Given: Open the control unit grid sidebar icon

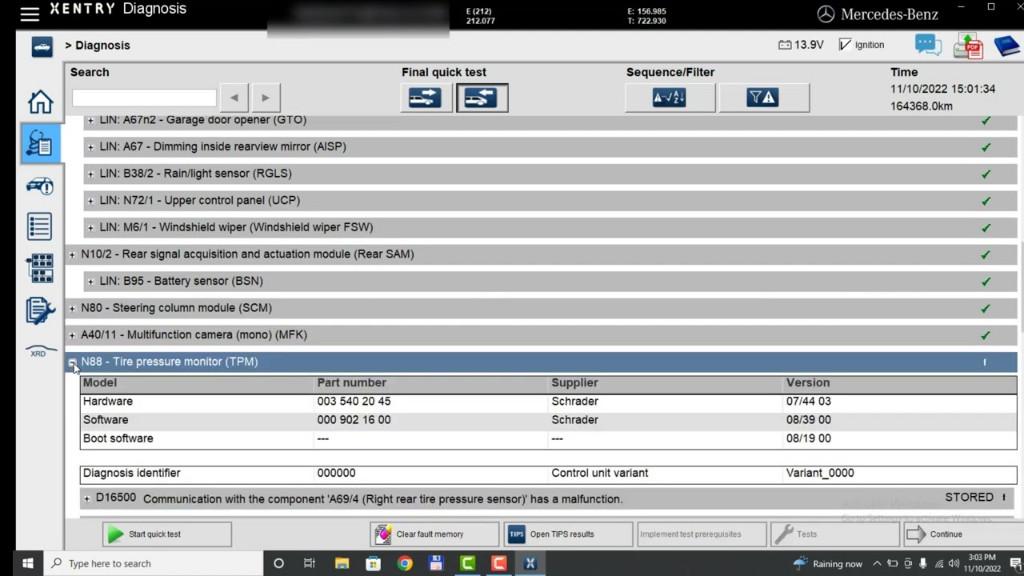Looking at the screenshot, I should pos(40,268).
